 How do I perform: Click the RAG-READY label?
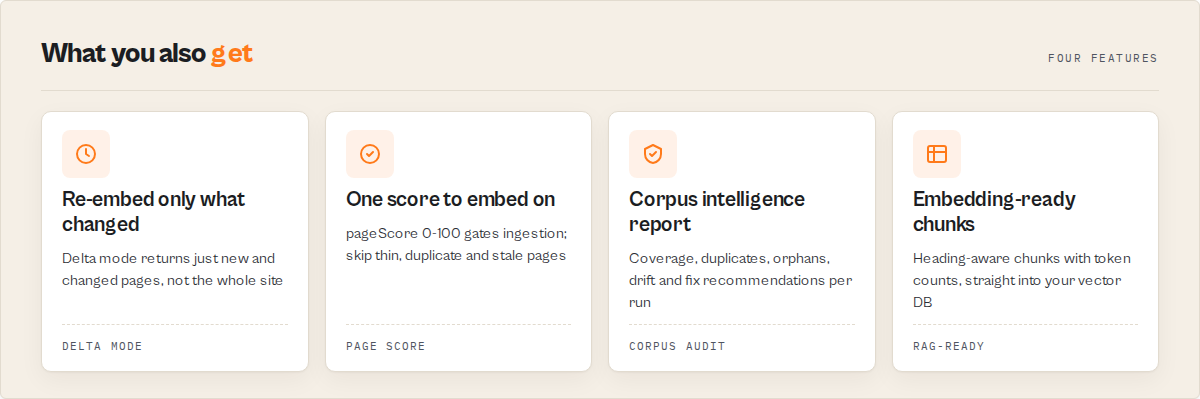[x=949, y=346]
